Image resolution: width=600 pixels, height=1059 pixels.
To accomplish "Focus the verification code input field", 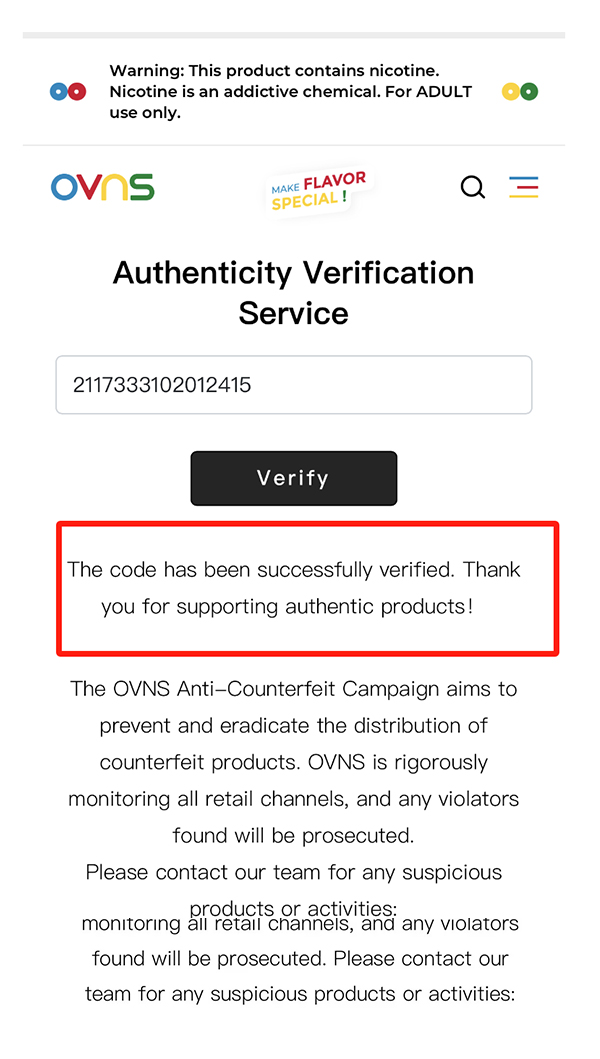I will point(293,385).
